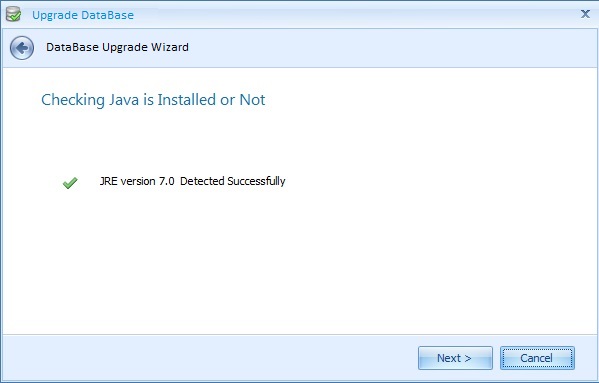Click the green checkmark status icon
The height and width of the screenshot is (383, 599).
click(70, 183)
